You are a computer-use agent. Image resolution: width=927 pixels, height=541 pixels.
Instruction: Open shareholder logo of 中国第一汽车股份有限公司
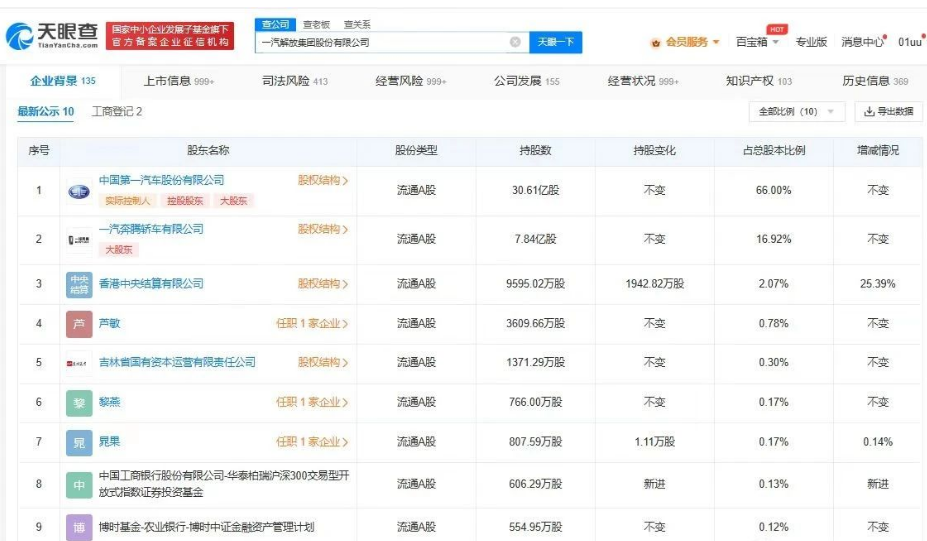79,191
